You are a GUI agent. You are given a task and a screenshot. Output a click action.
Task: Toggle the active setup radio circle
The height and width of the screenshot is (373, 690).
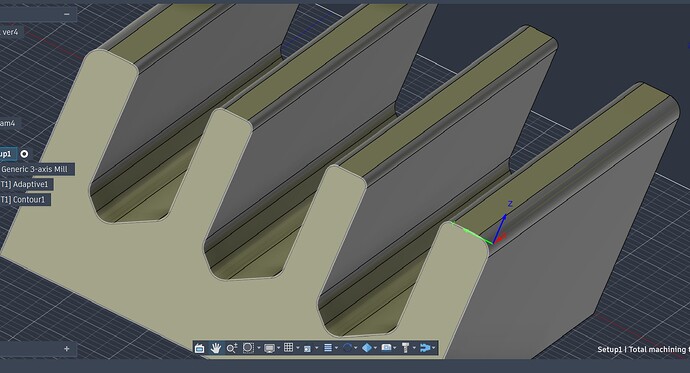25,154
